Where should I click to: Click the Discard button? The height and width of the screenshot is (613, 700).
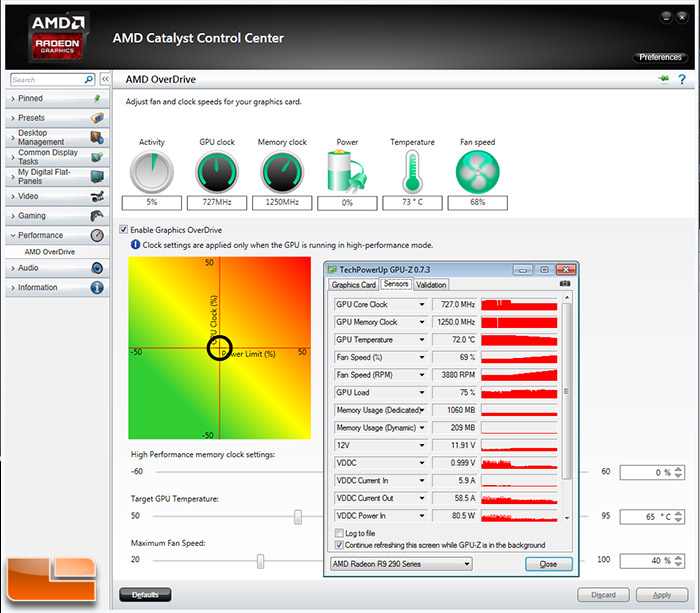(x=603, y=595)
